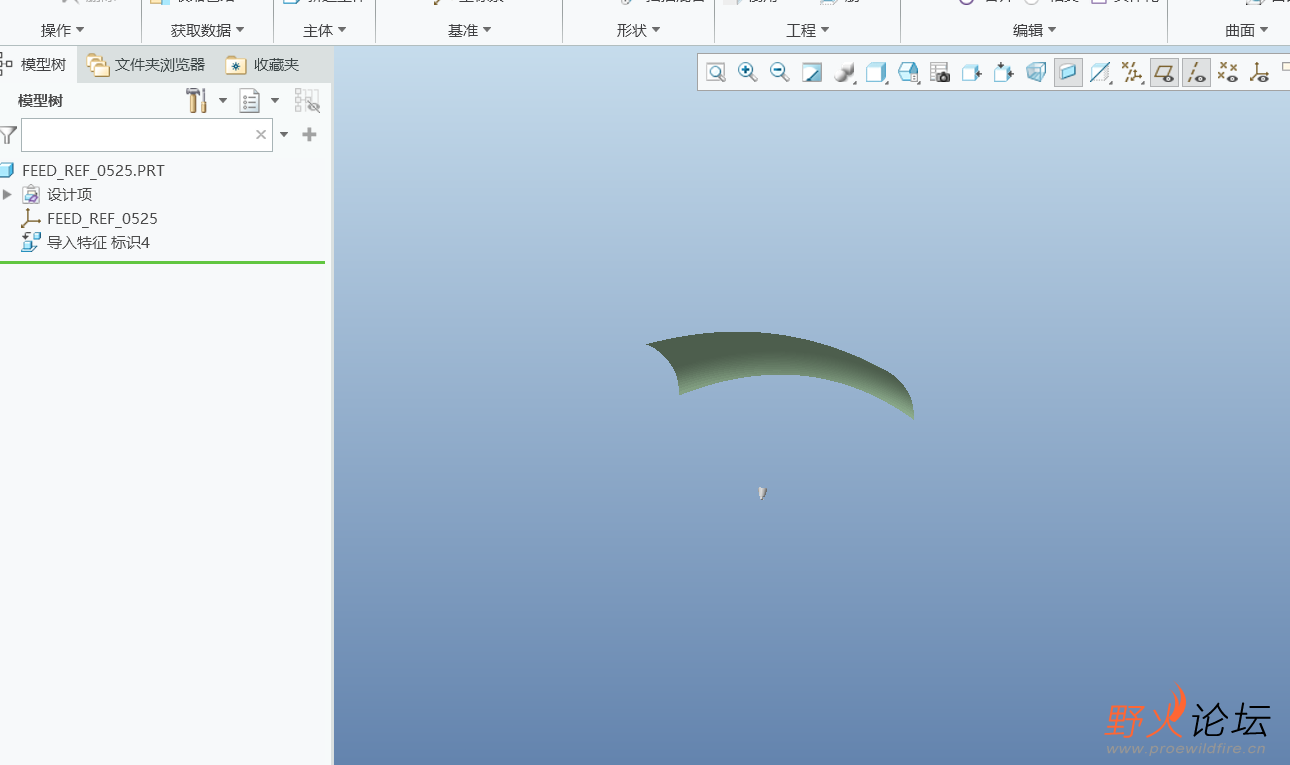Open the search options dropdown arrow
The height and width of the screenshot is (765, 1290).
284,135
